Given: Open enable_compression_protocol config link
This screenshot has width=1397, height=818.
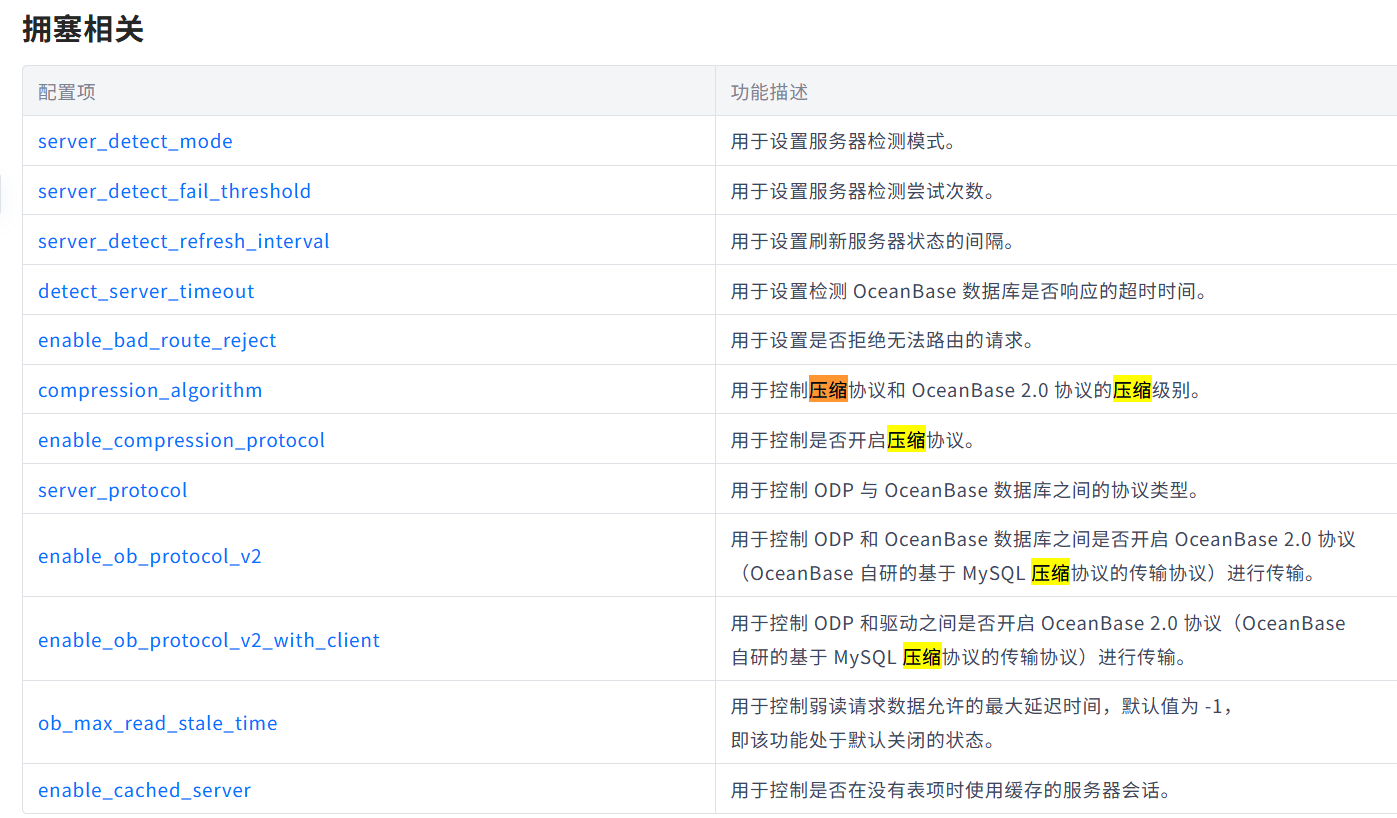Looking at the screenshot, I should 181,440.
